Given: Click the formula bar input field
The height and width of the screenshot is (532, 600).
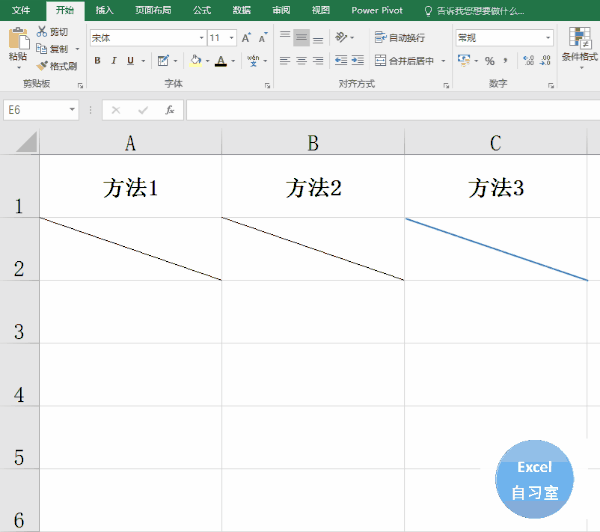Looking at the screenshot, I should coord(393,110).
